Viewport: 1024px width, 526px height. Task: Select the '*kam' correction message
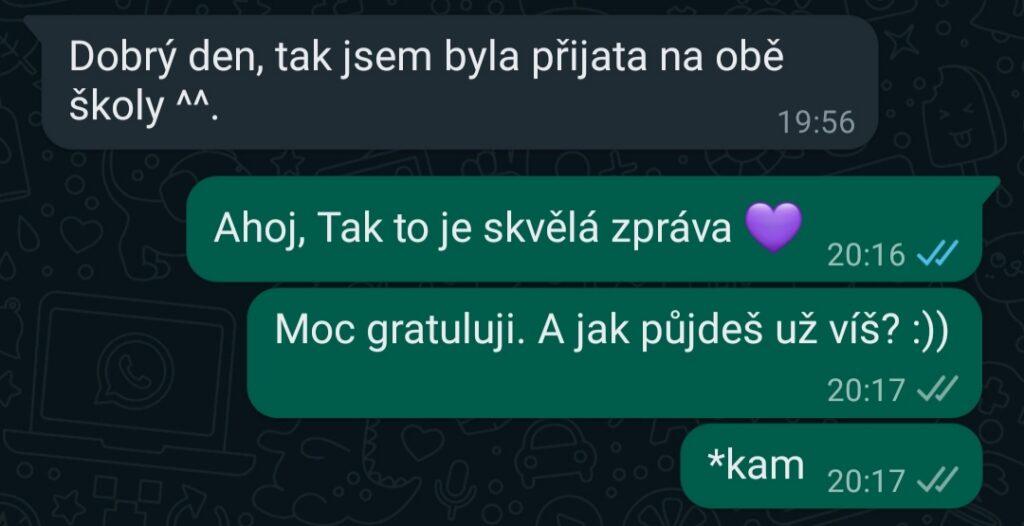click(x=831, y=466)
